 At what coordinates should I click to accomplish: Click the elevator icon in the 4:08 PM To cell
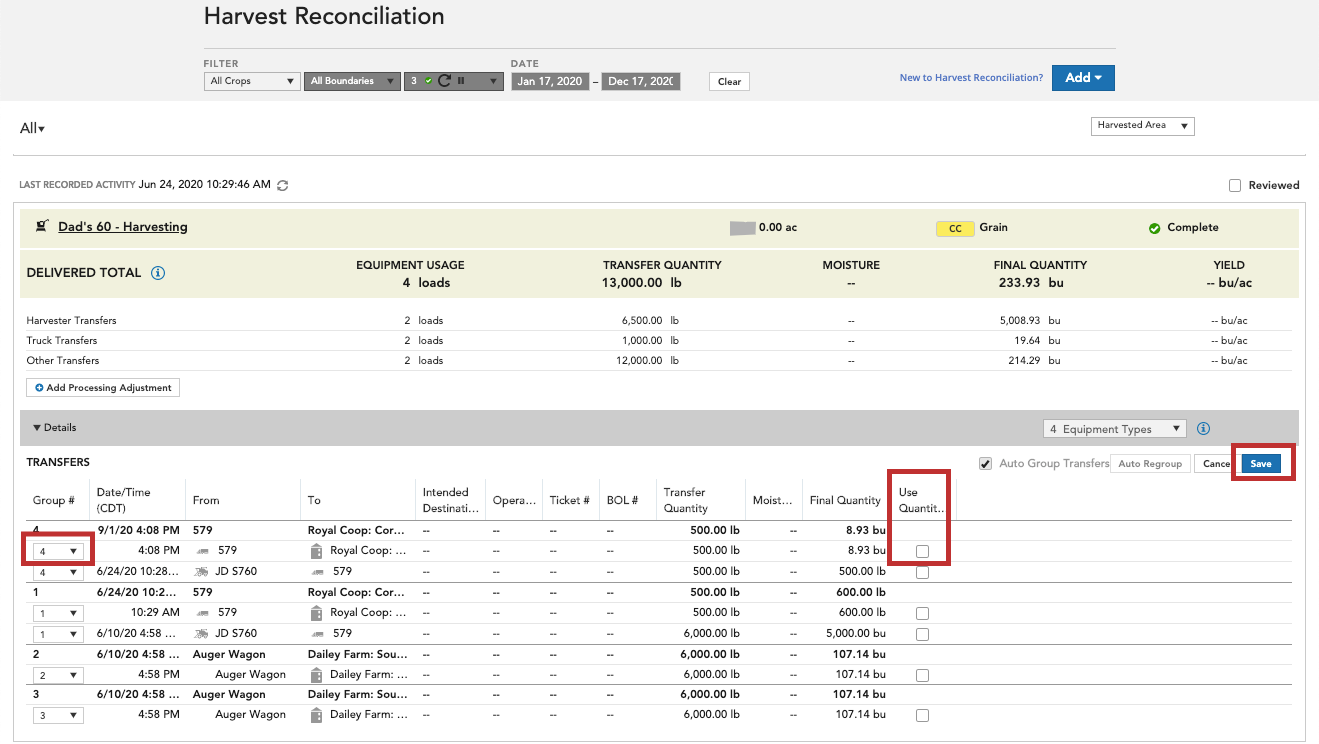317,551
